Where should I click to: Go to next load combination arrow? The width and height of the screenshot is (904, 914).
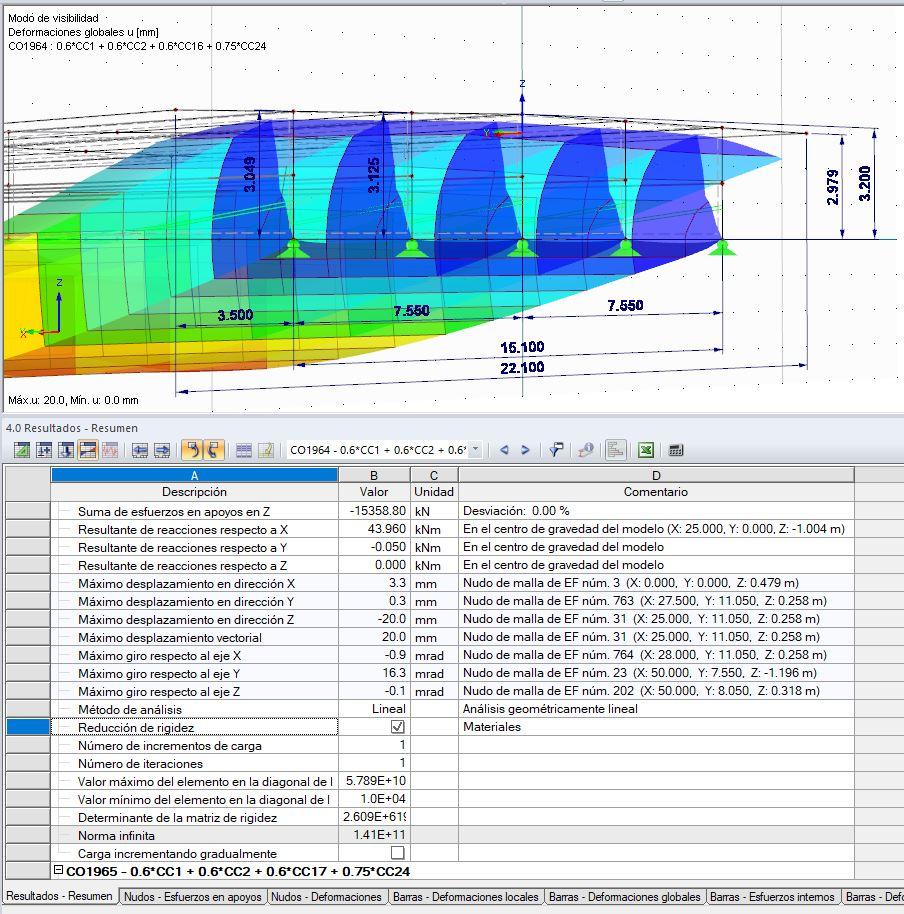coord(525,450)
